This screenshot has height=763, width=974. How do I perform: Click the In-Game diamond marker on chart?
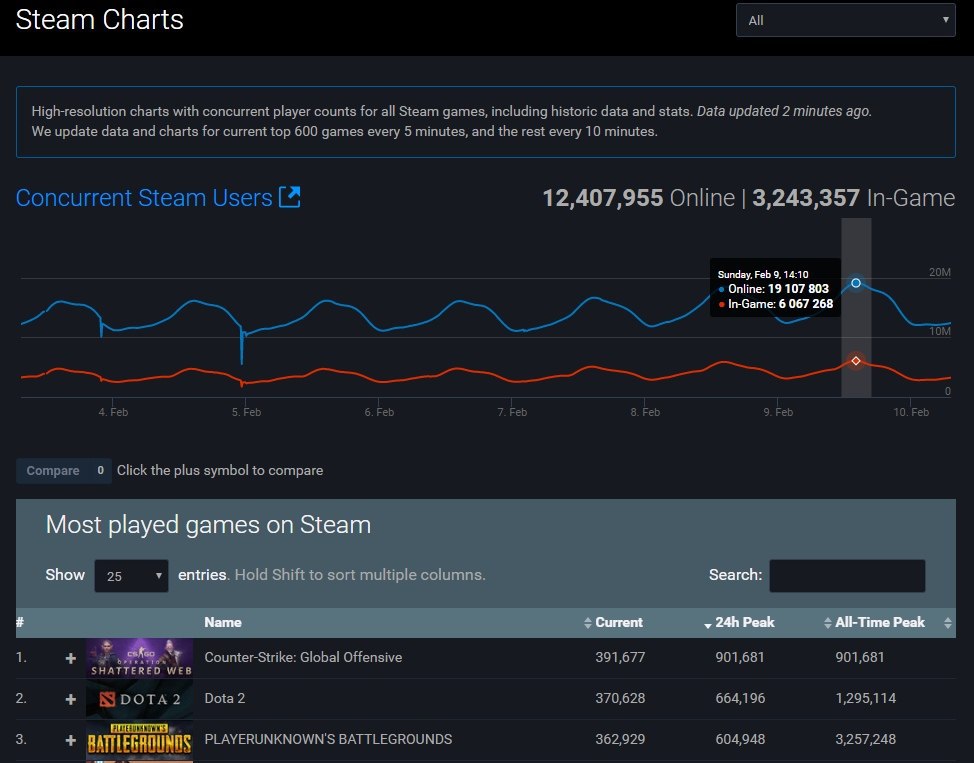[856, 360]
